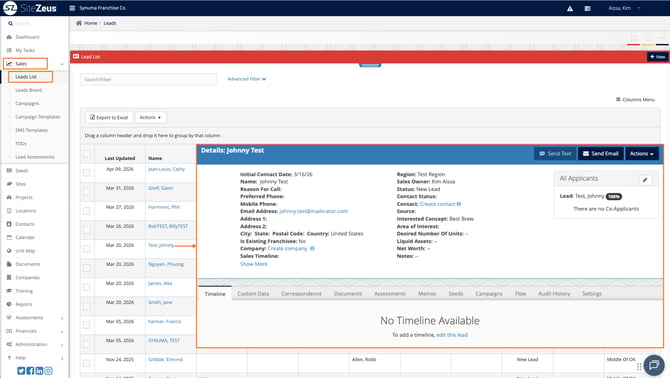Click the Training icon in sidebar
Screen dimensions: 670x378
click(x=9, y=291)
